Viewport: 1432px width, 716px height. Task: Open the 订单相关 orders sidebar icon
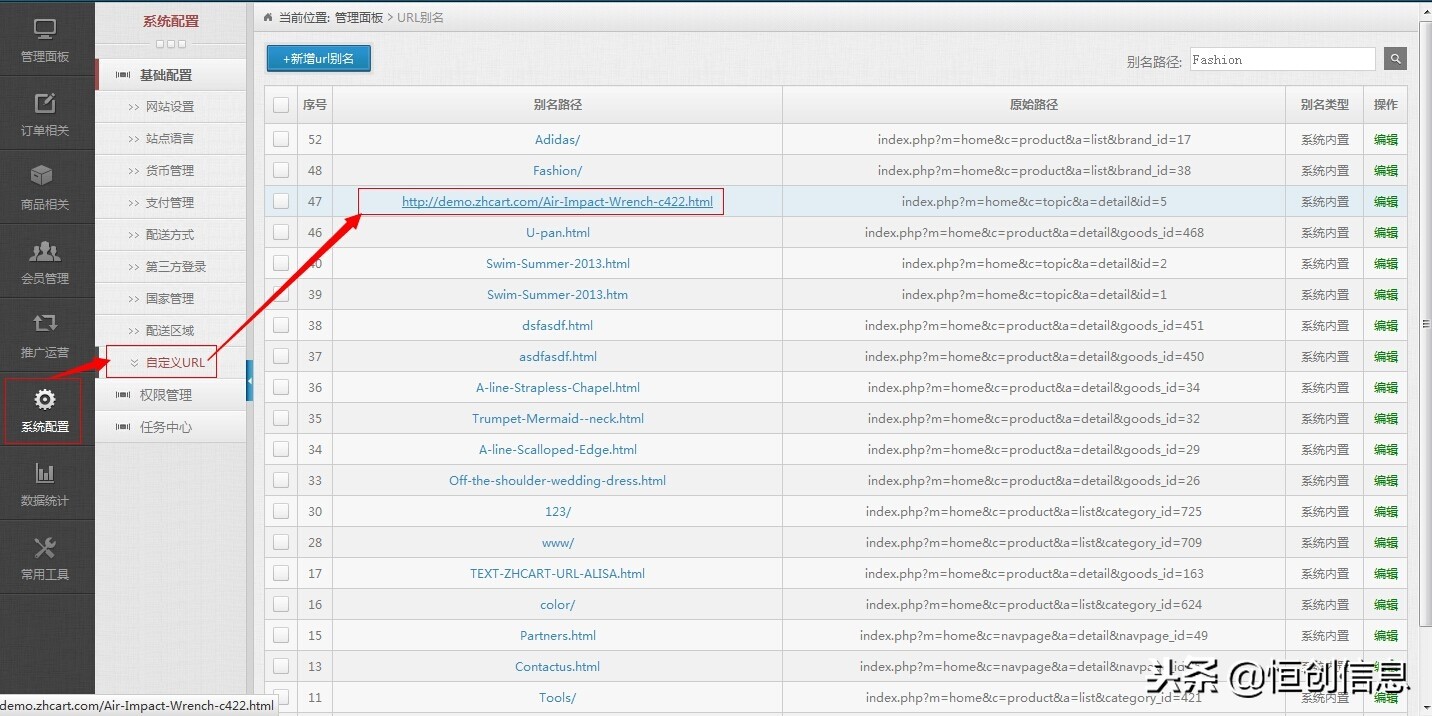[x=45, y=115]
